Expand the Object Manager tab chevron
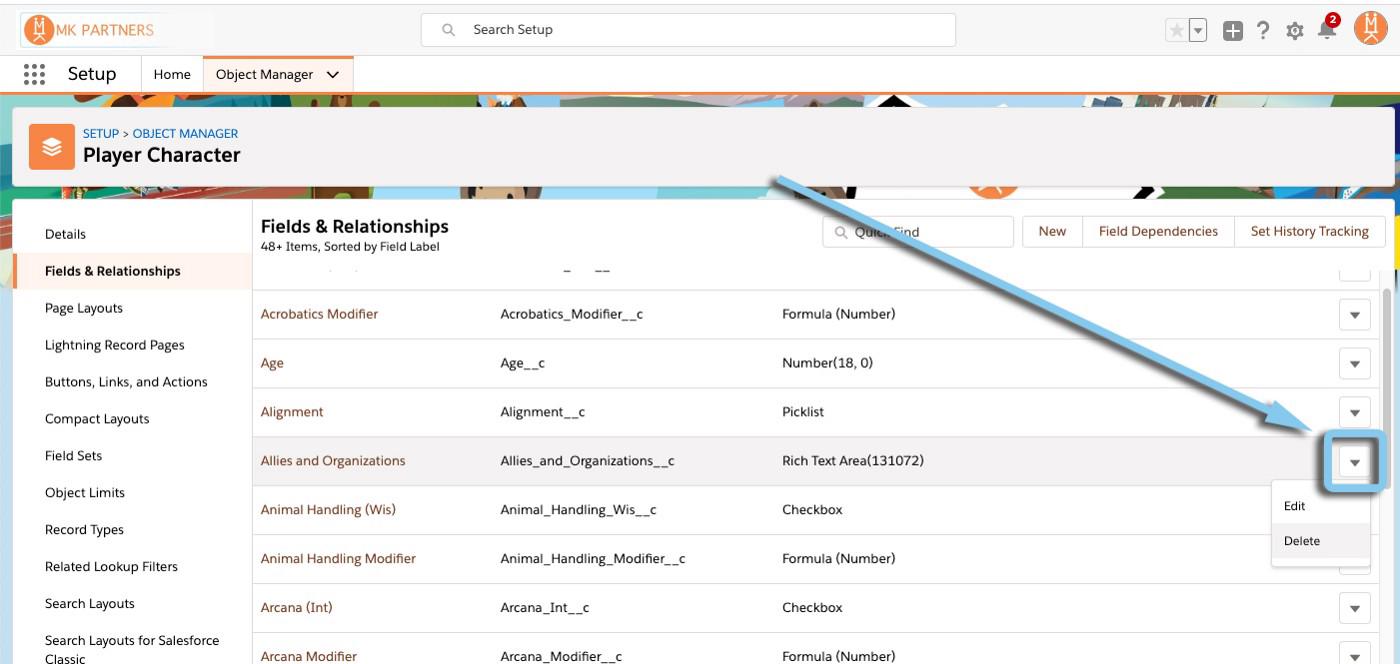 coord(333,75)
